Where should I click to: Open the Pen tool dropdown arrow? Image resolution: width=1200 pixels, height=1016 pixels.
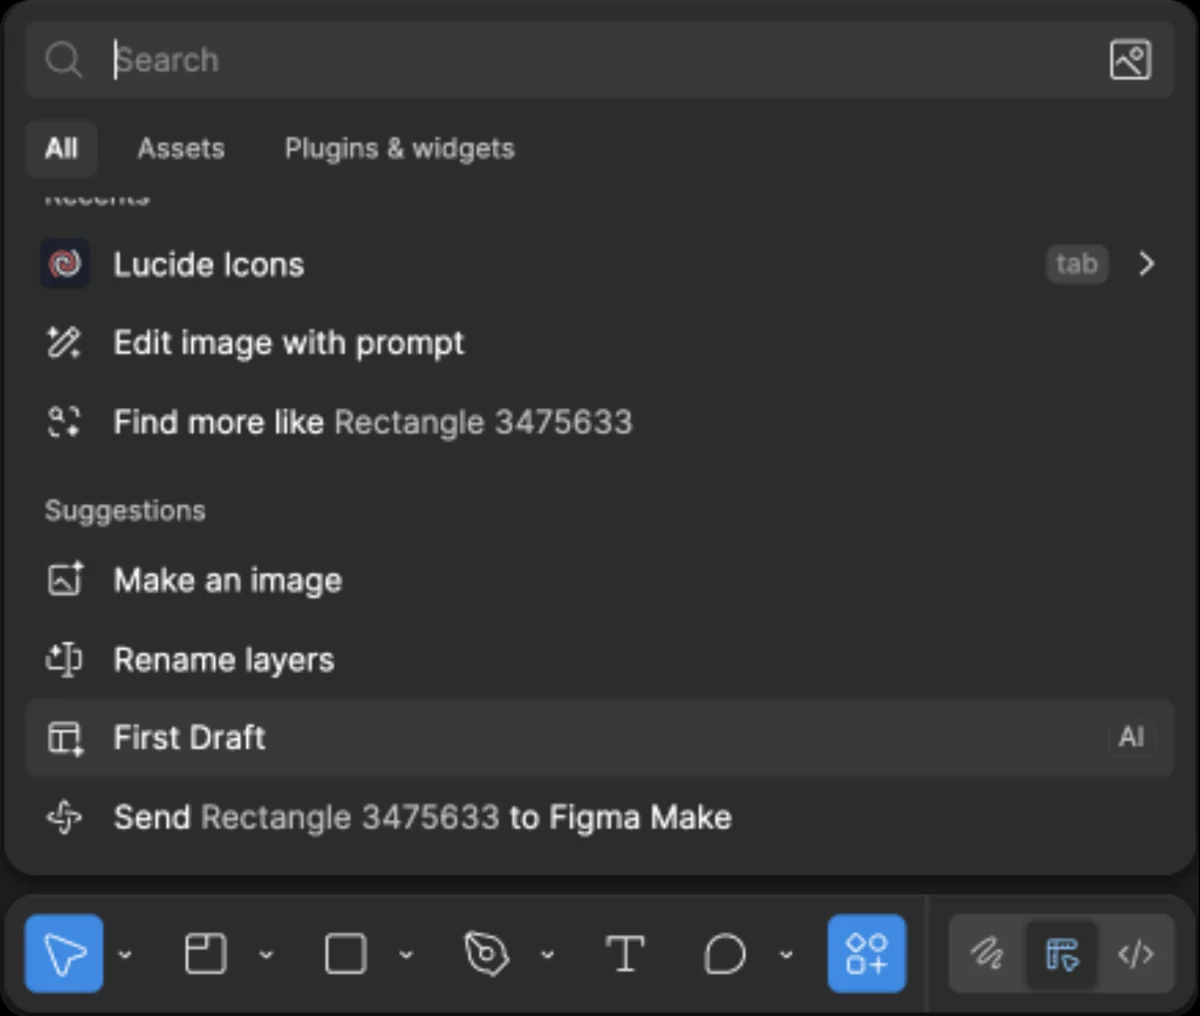click(547, 954)
